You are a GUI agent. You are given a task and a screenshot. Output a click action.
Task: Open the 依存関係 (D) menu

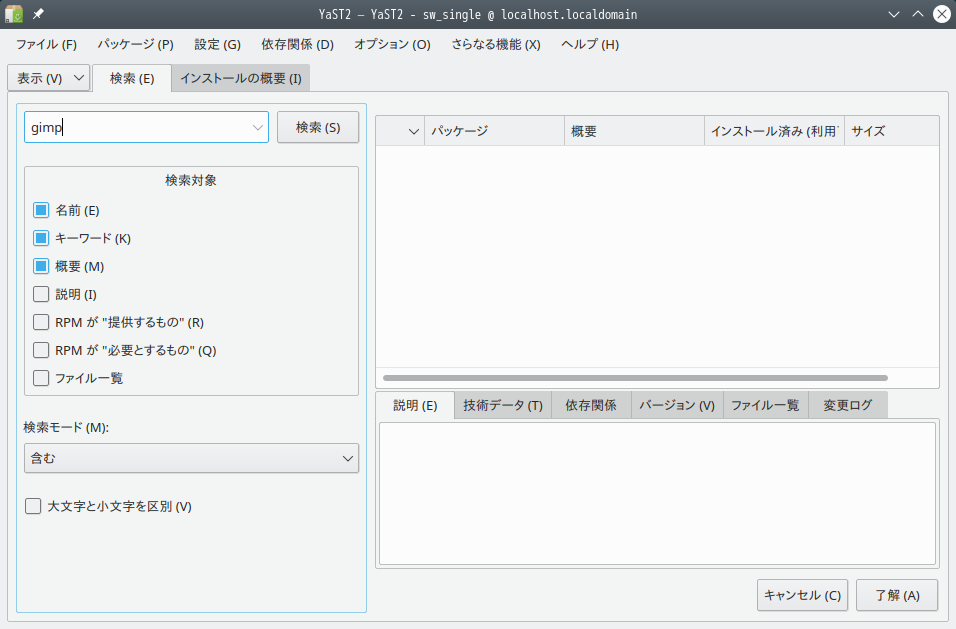pos(298,44)
